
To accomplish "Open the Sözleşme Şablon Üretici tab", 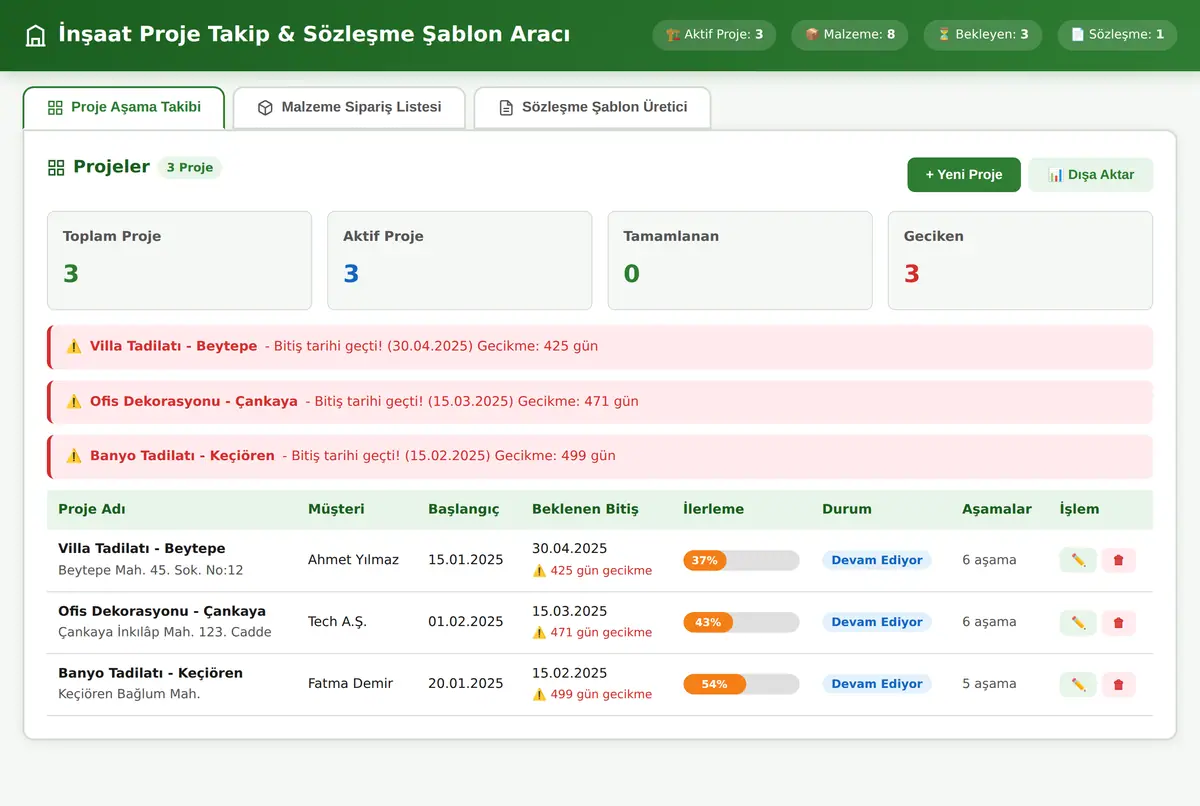I will pos(592,107).
